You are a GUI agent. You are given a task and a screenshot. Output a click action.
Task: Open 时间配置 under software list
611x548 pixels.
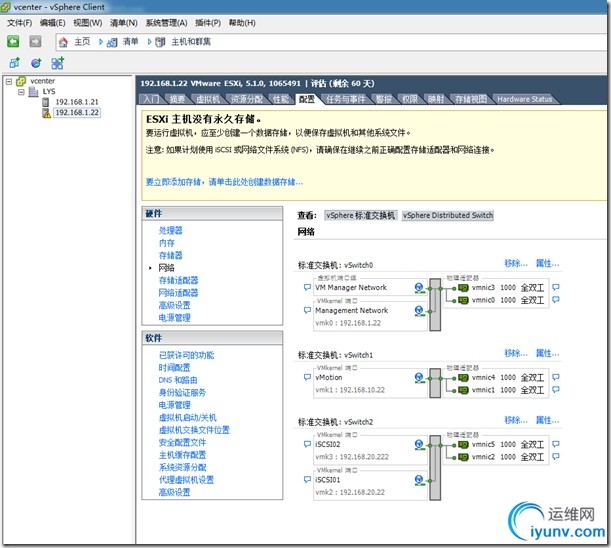coord(175,368)
